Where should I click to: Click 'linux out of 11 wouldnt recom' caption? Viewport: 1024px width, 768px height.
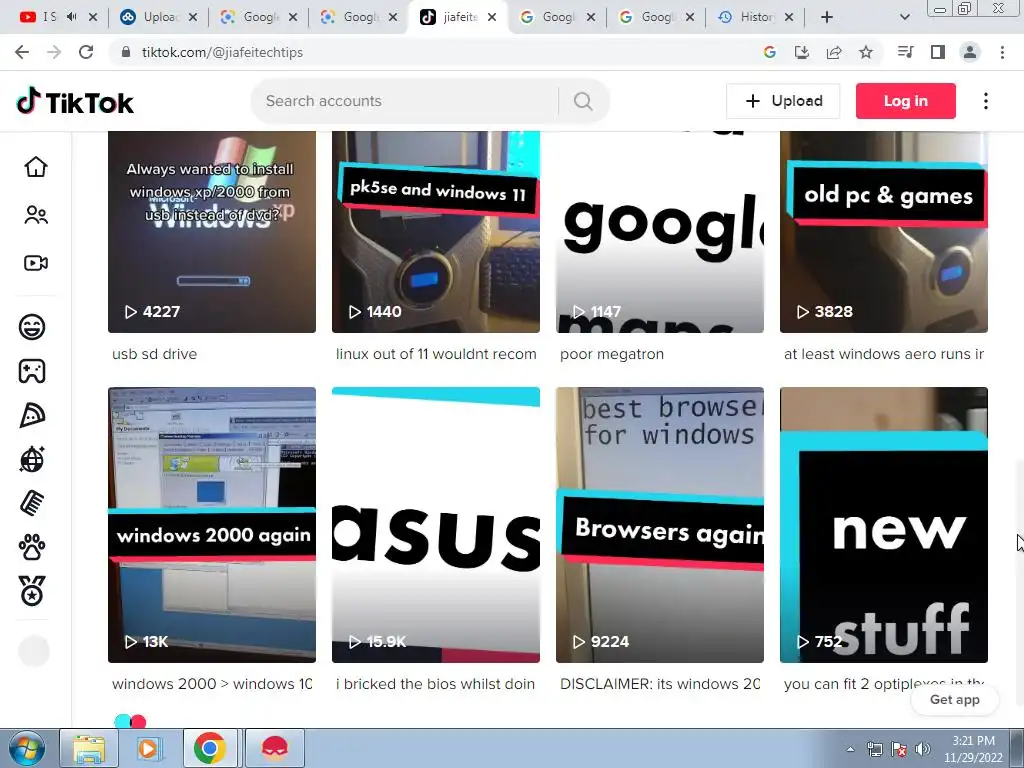click(x=436, y=354)
